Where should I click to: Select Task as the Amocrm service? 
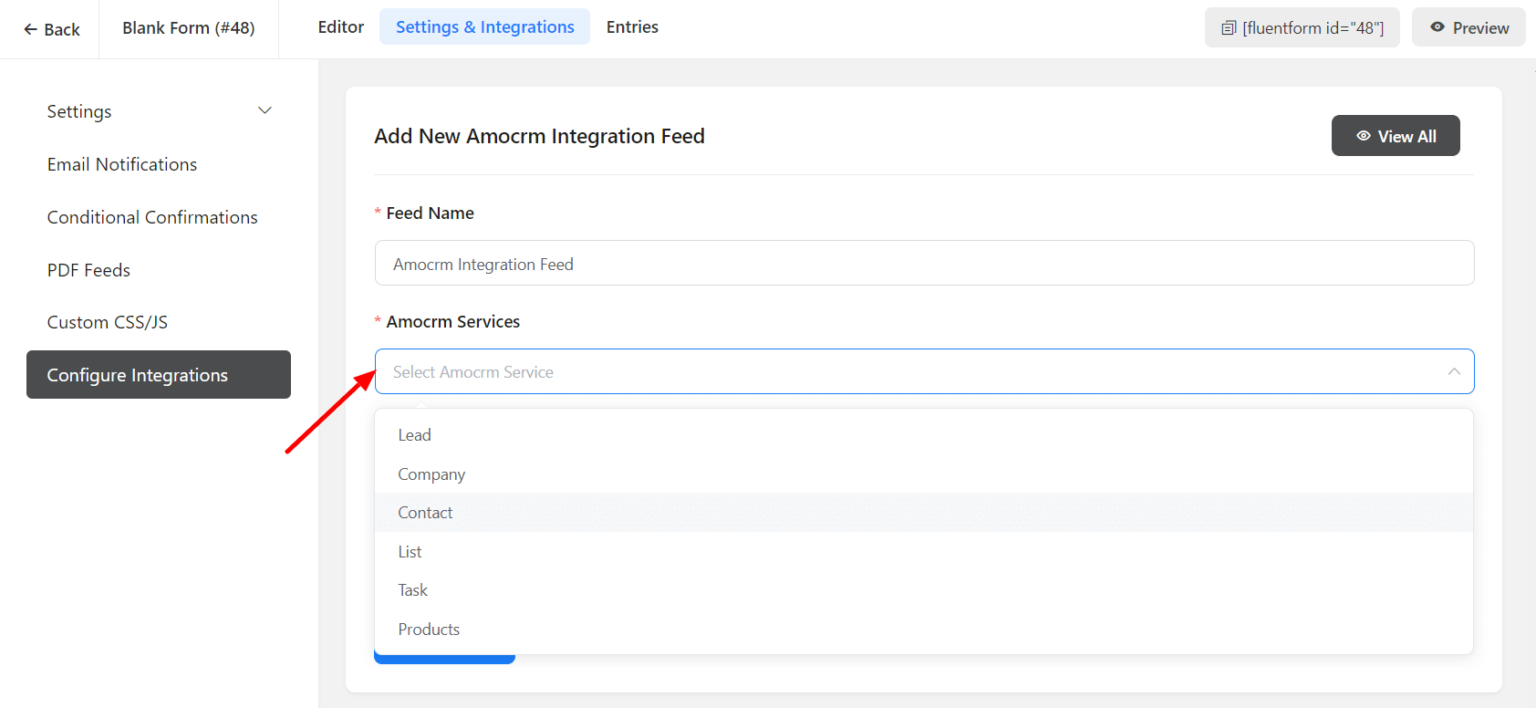click(x=412, y=590)
